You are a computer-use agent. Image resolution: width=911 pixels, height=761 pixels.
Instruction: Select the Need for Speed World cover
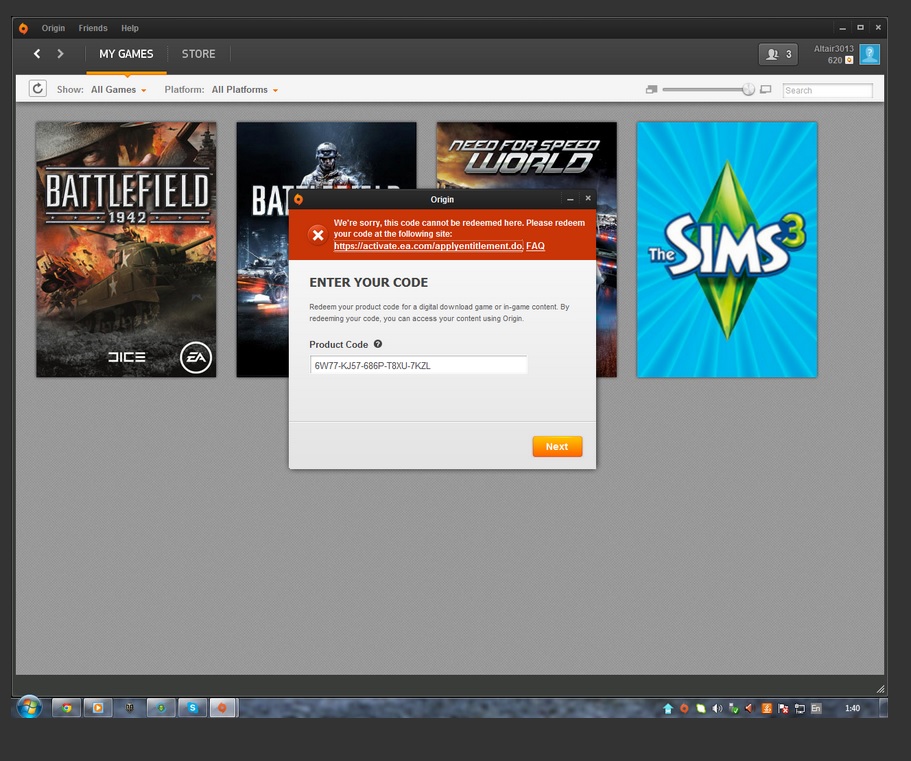pos(526,155)
